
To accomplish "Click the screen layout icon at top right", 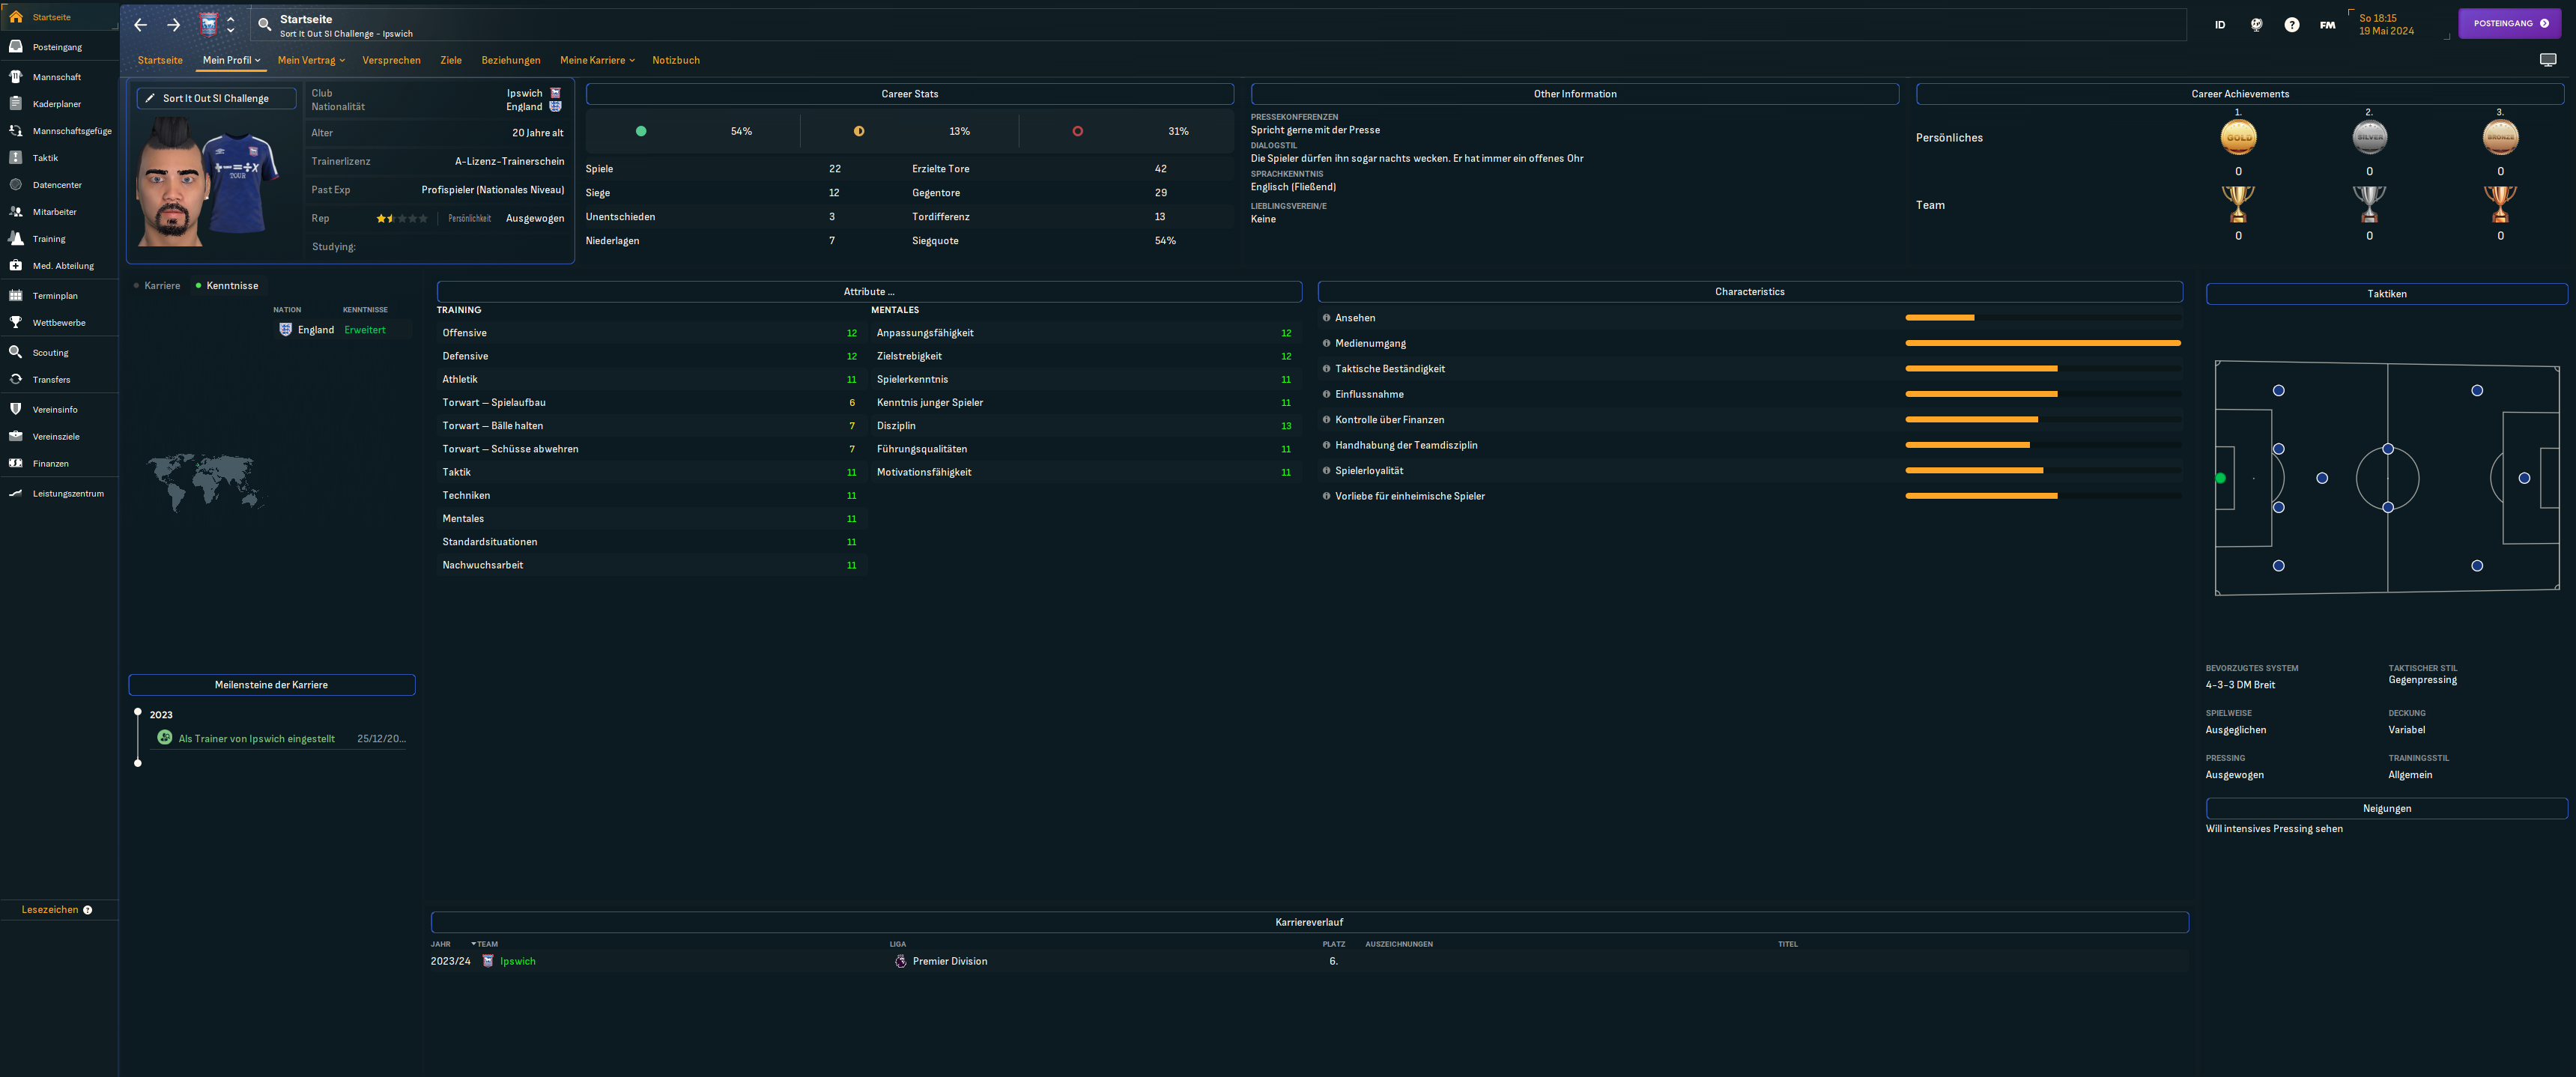I will pyautogui.click(x=2548, y=60).
